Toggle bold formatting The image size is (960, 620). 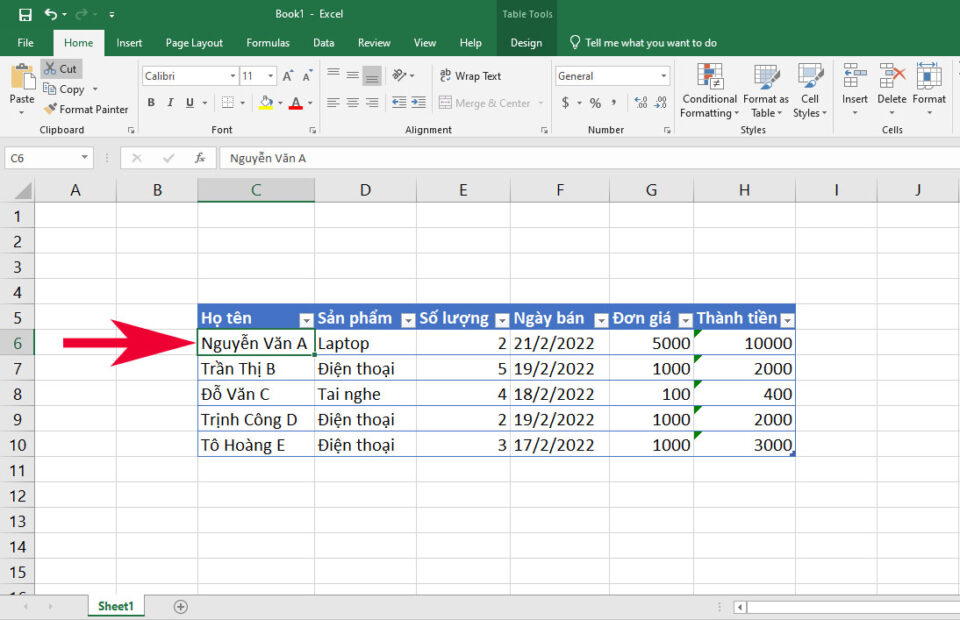click(x=151, y=102)
